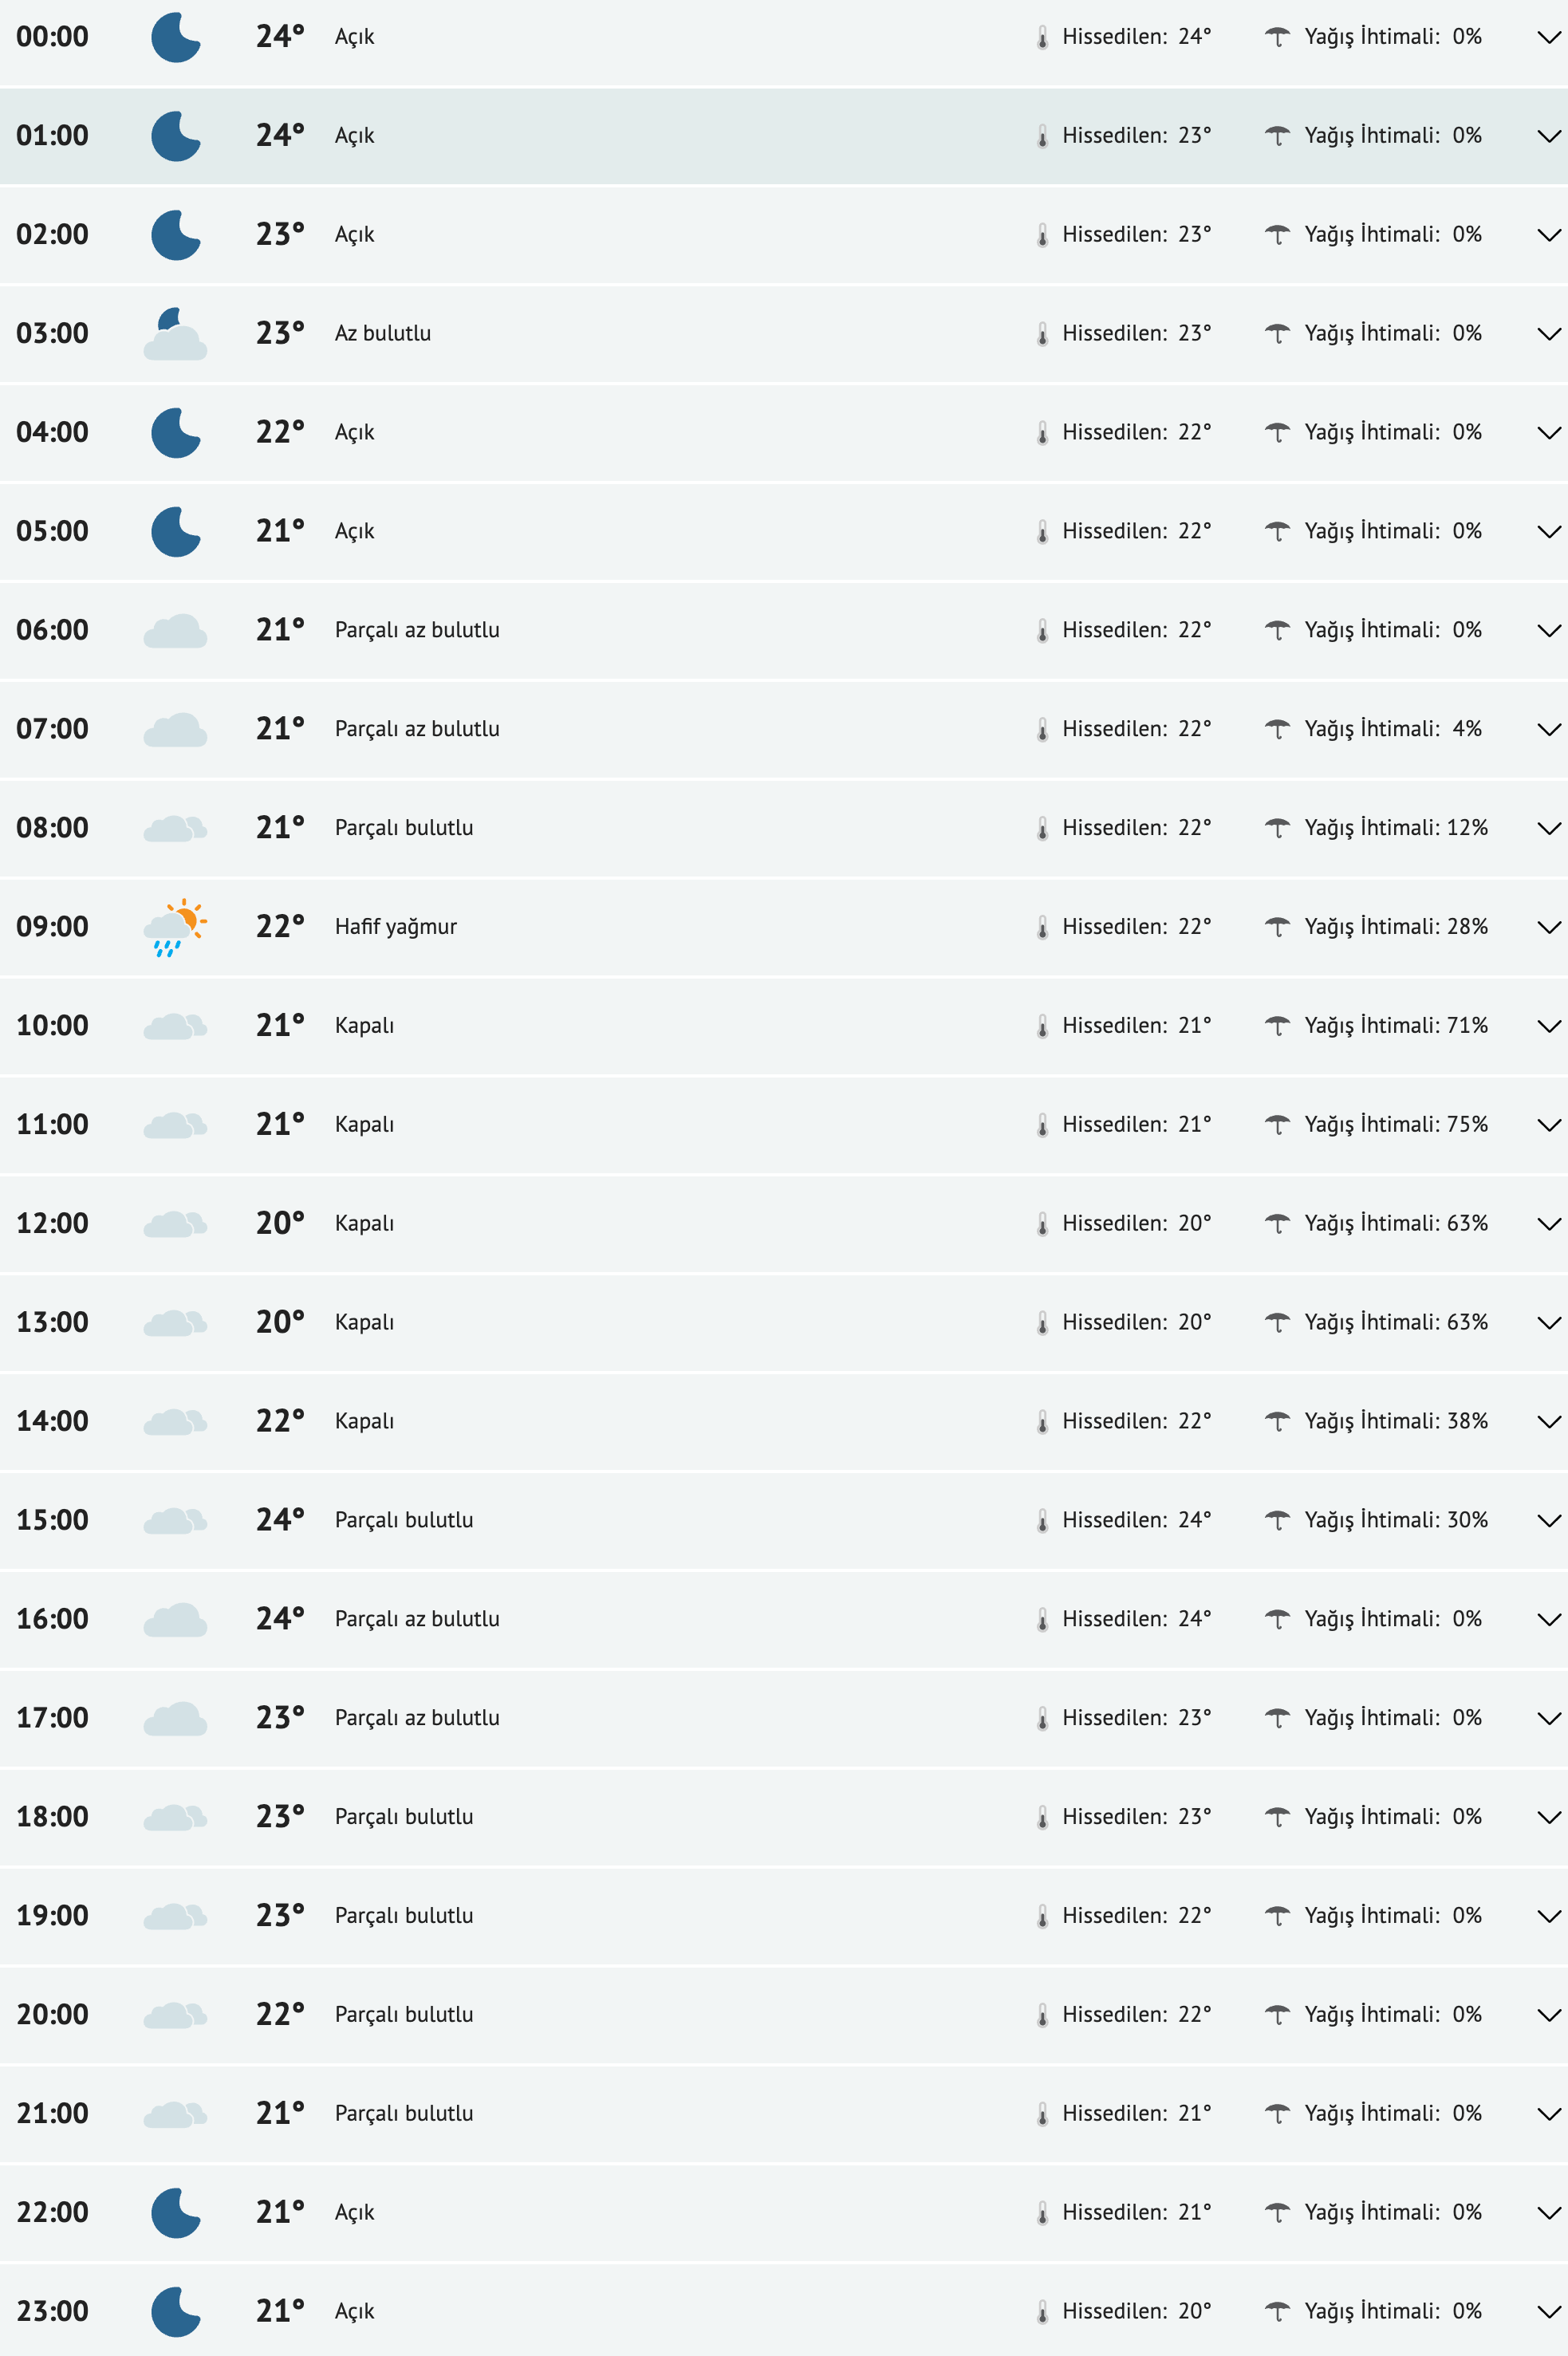
Task: Click 'Hissedilen: 24°' in the 16:00 row
Action: tap(1136, 1619)
